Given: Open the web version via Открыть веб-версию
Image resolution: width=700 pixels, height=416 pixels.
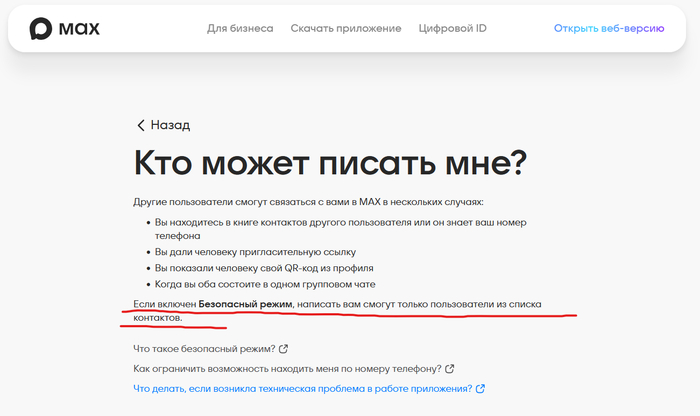Looking at the screenshot, I should click(609, 29).
